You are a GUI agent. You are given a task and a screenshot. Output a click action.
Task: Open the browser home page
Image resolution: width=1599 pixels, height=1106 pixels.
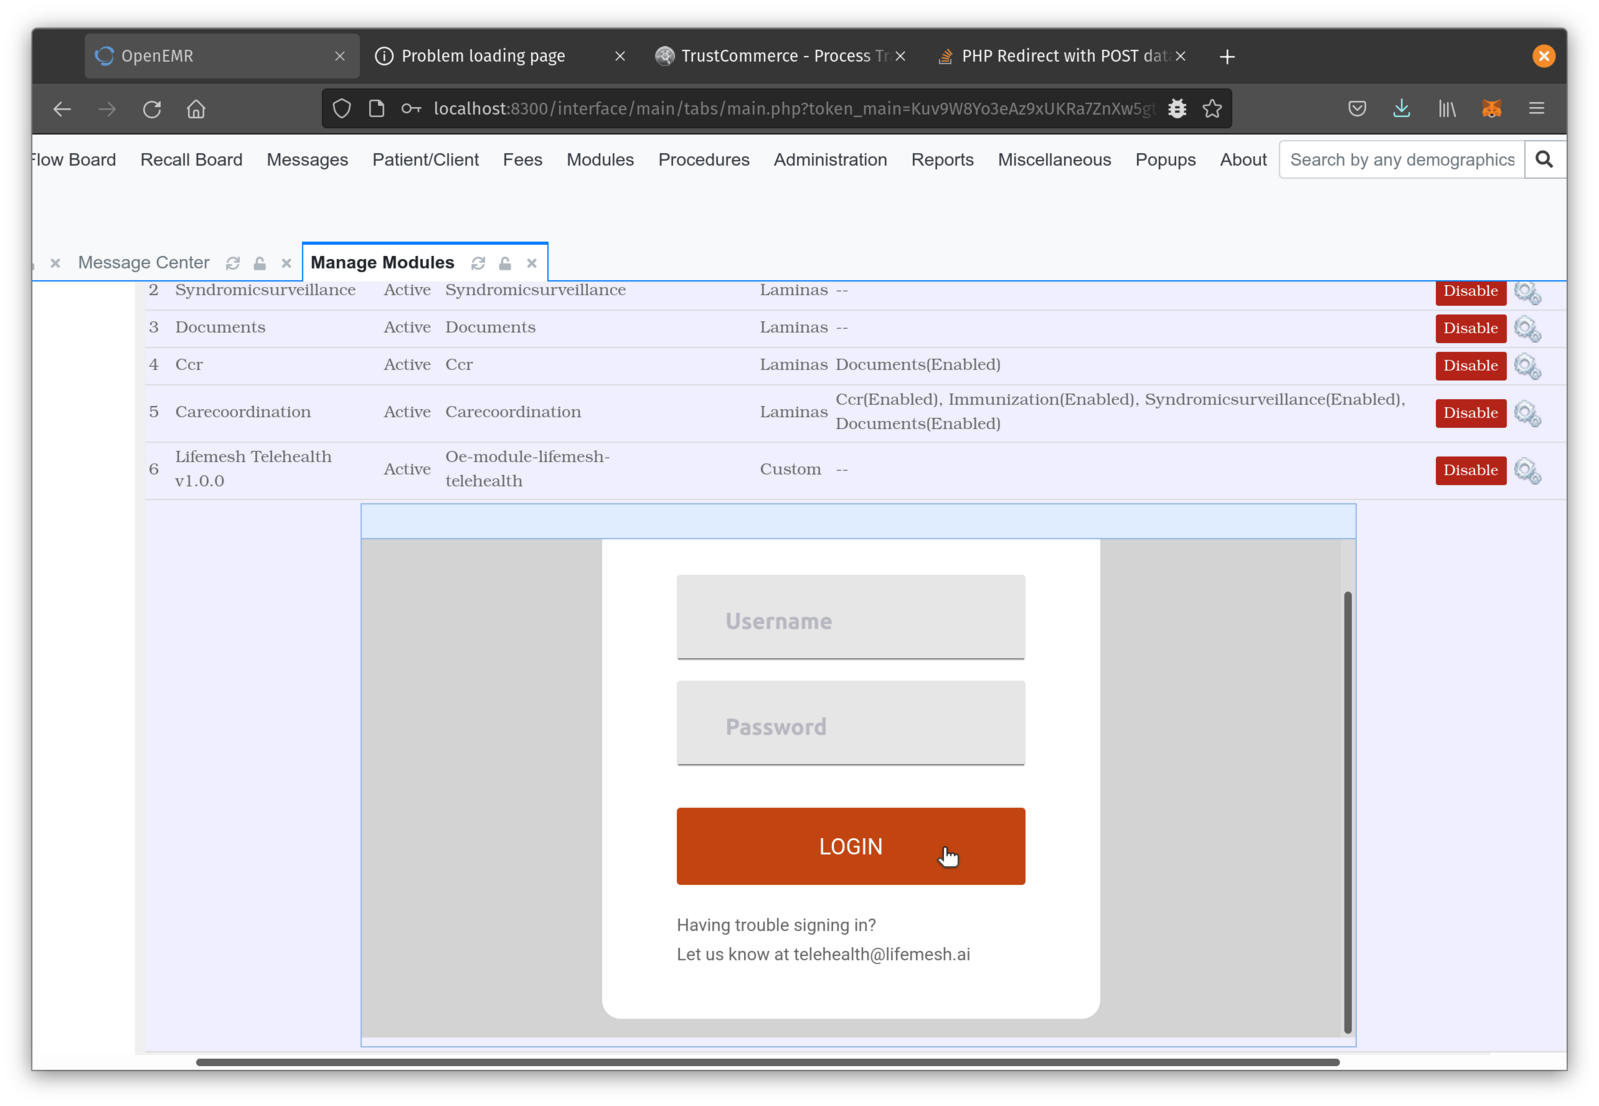tap(196, 109)
